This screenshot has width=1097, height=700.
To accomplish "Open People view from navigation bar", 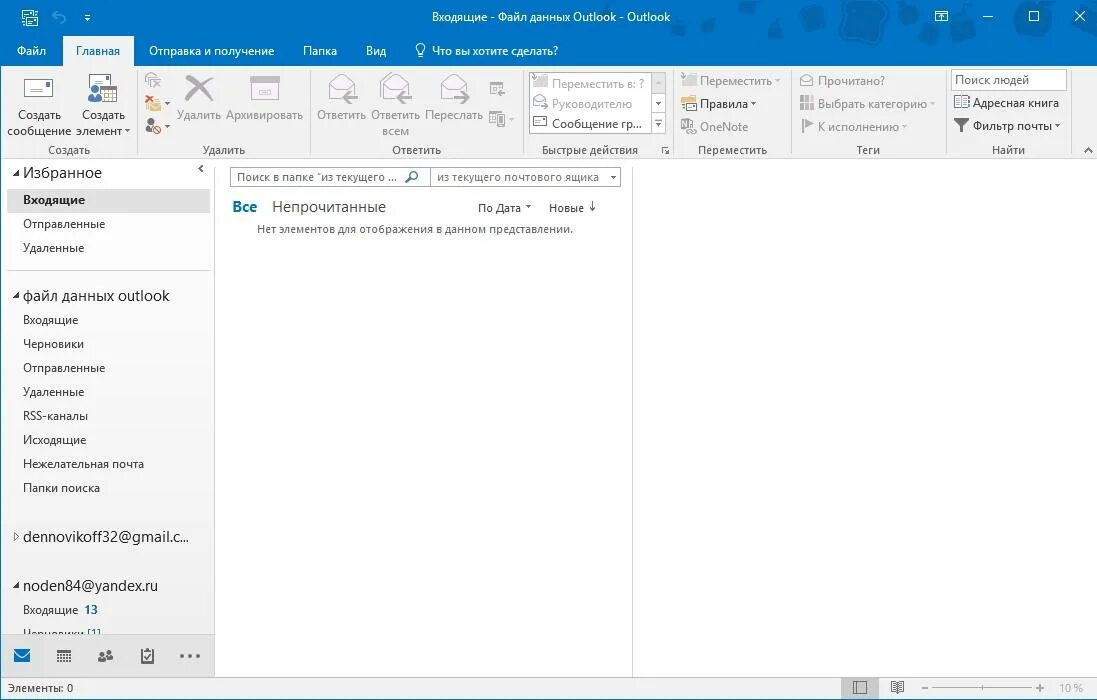I will pos(106,656).
